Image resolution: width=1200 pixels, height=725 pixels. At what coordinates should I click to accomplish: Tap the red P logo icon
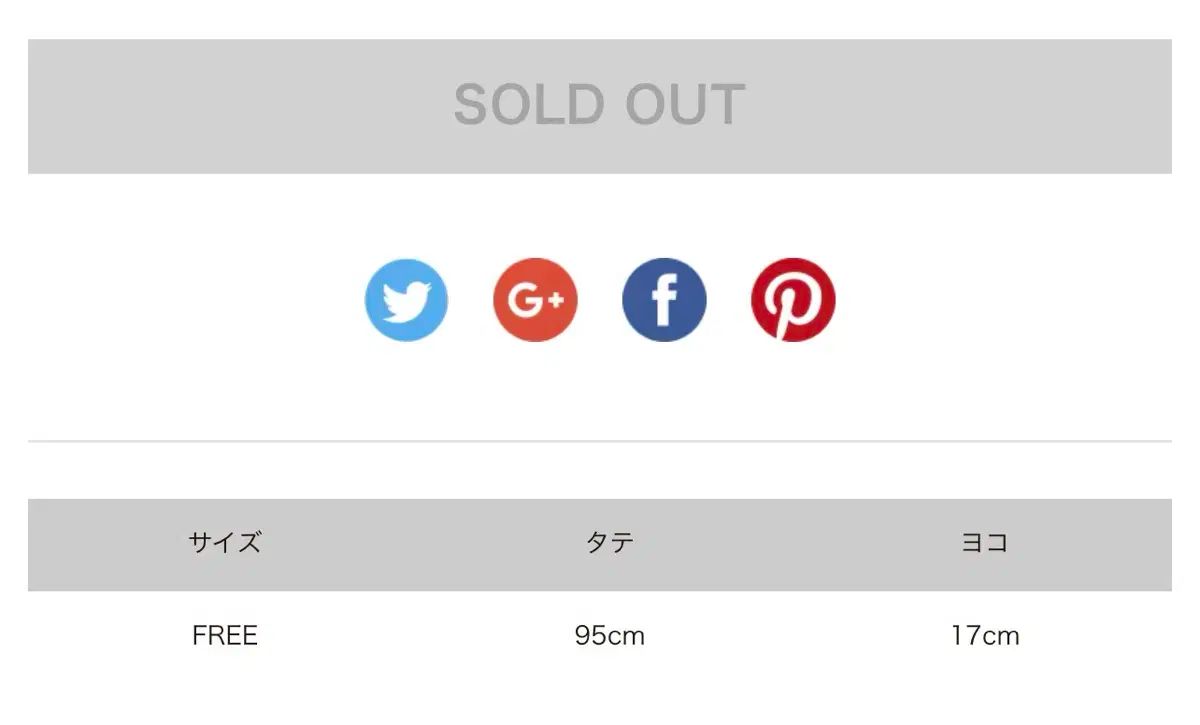coord(793,300)
